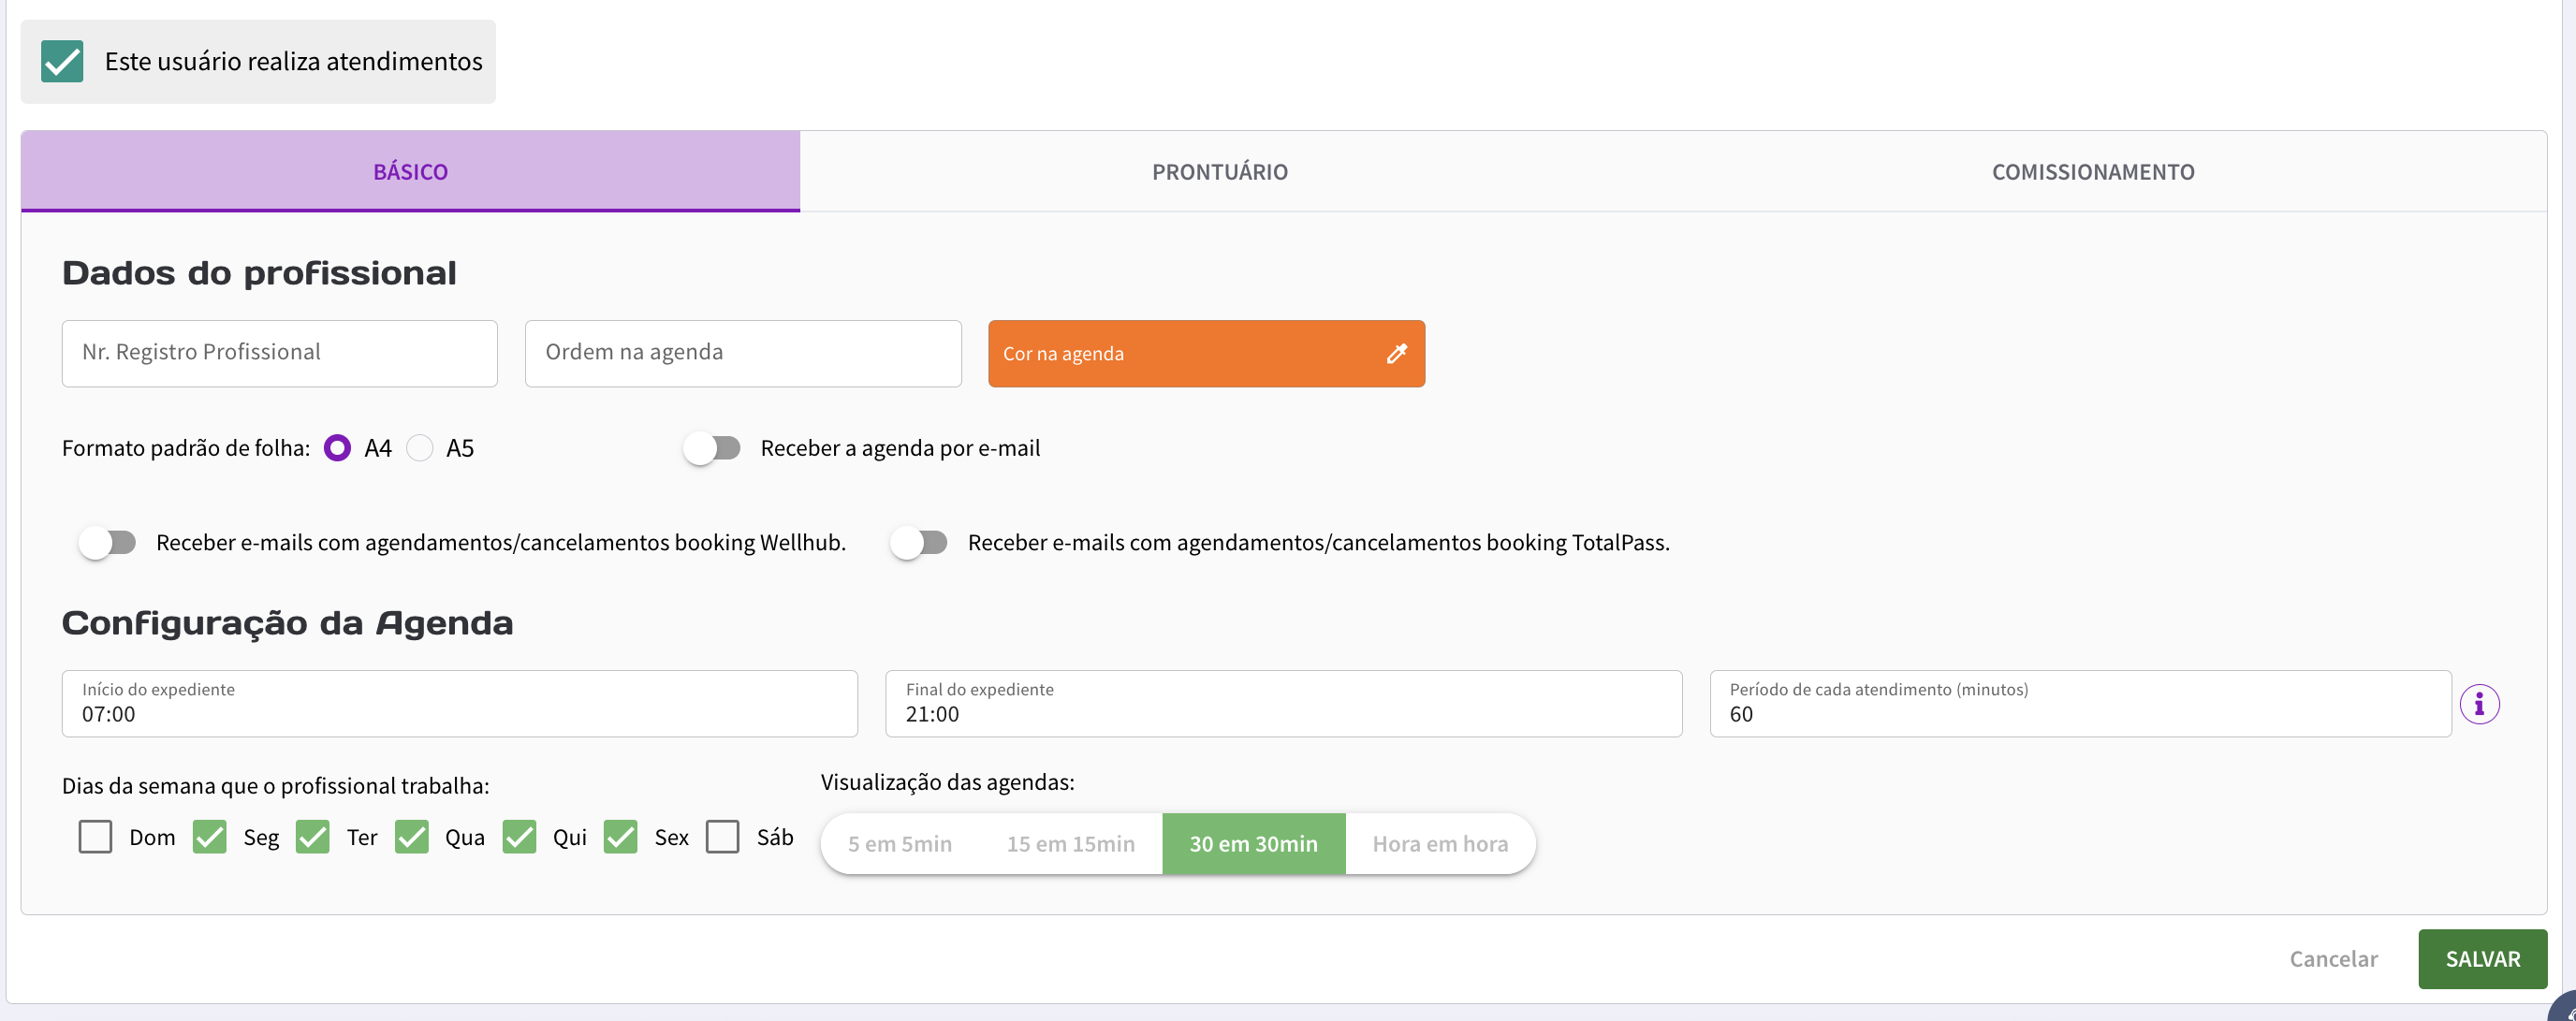Click the Cancelar link
Viewport: 2576px width, 1021px height.
pos(2332,958)
